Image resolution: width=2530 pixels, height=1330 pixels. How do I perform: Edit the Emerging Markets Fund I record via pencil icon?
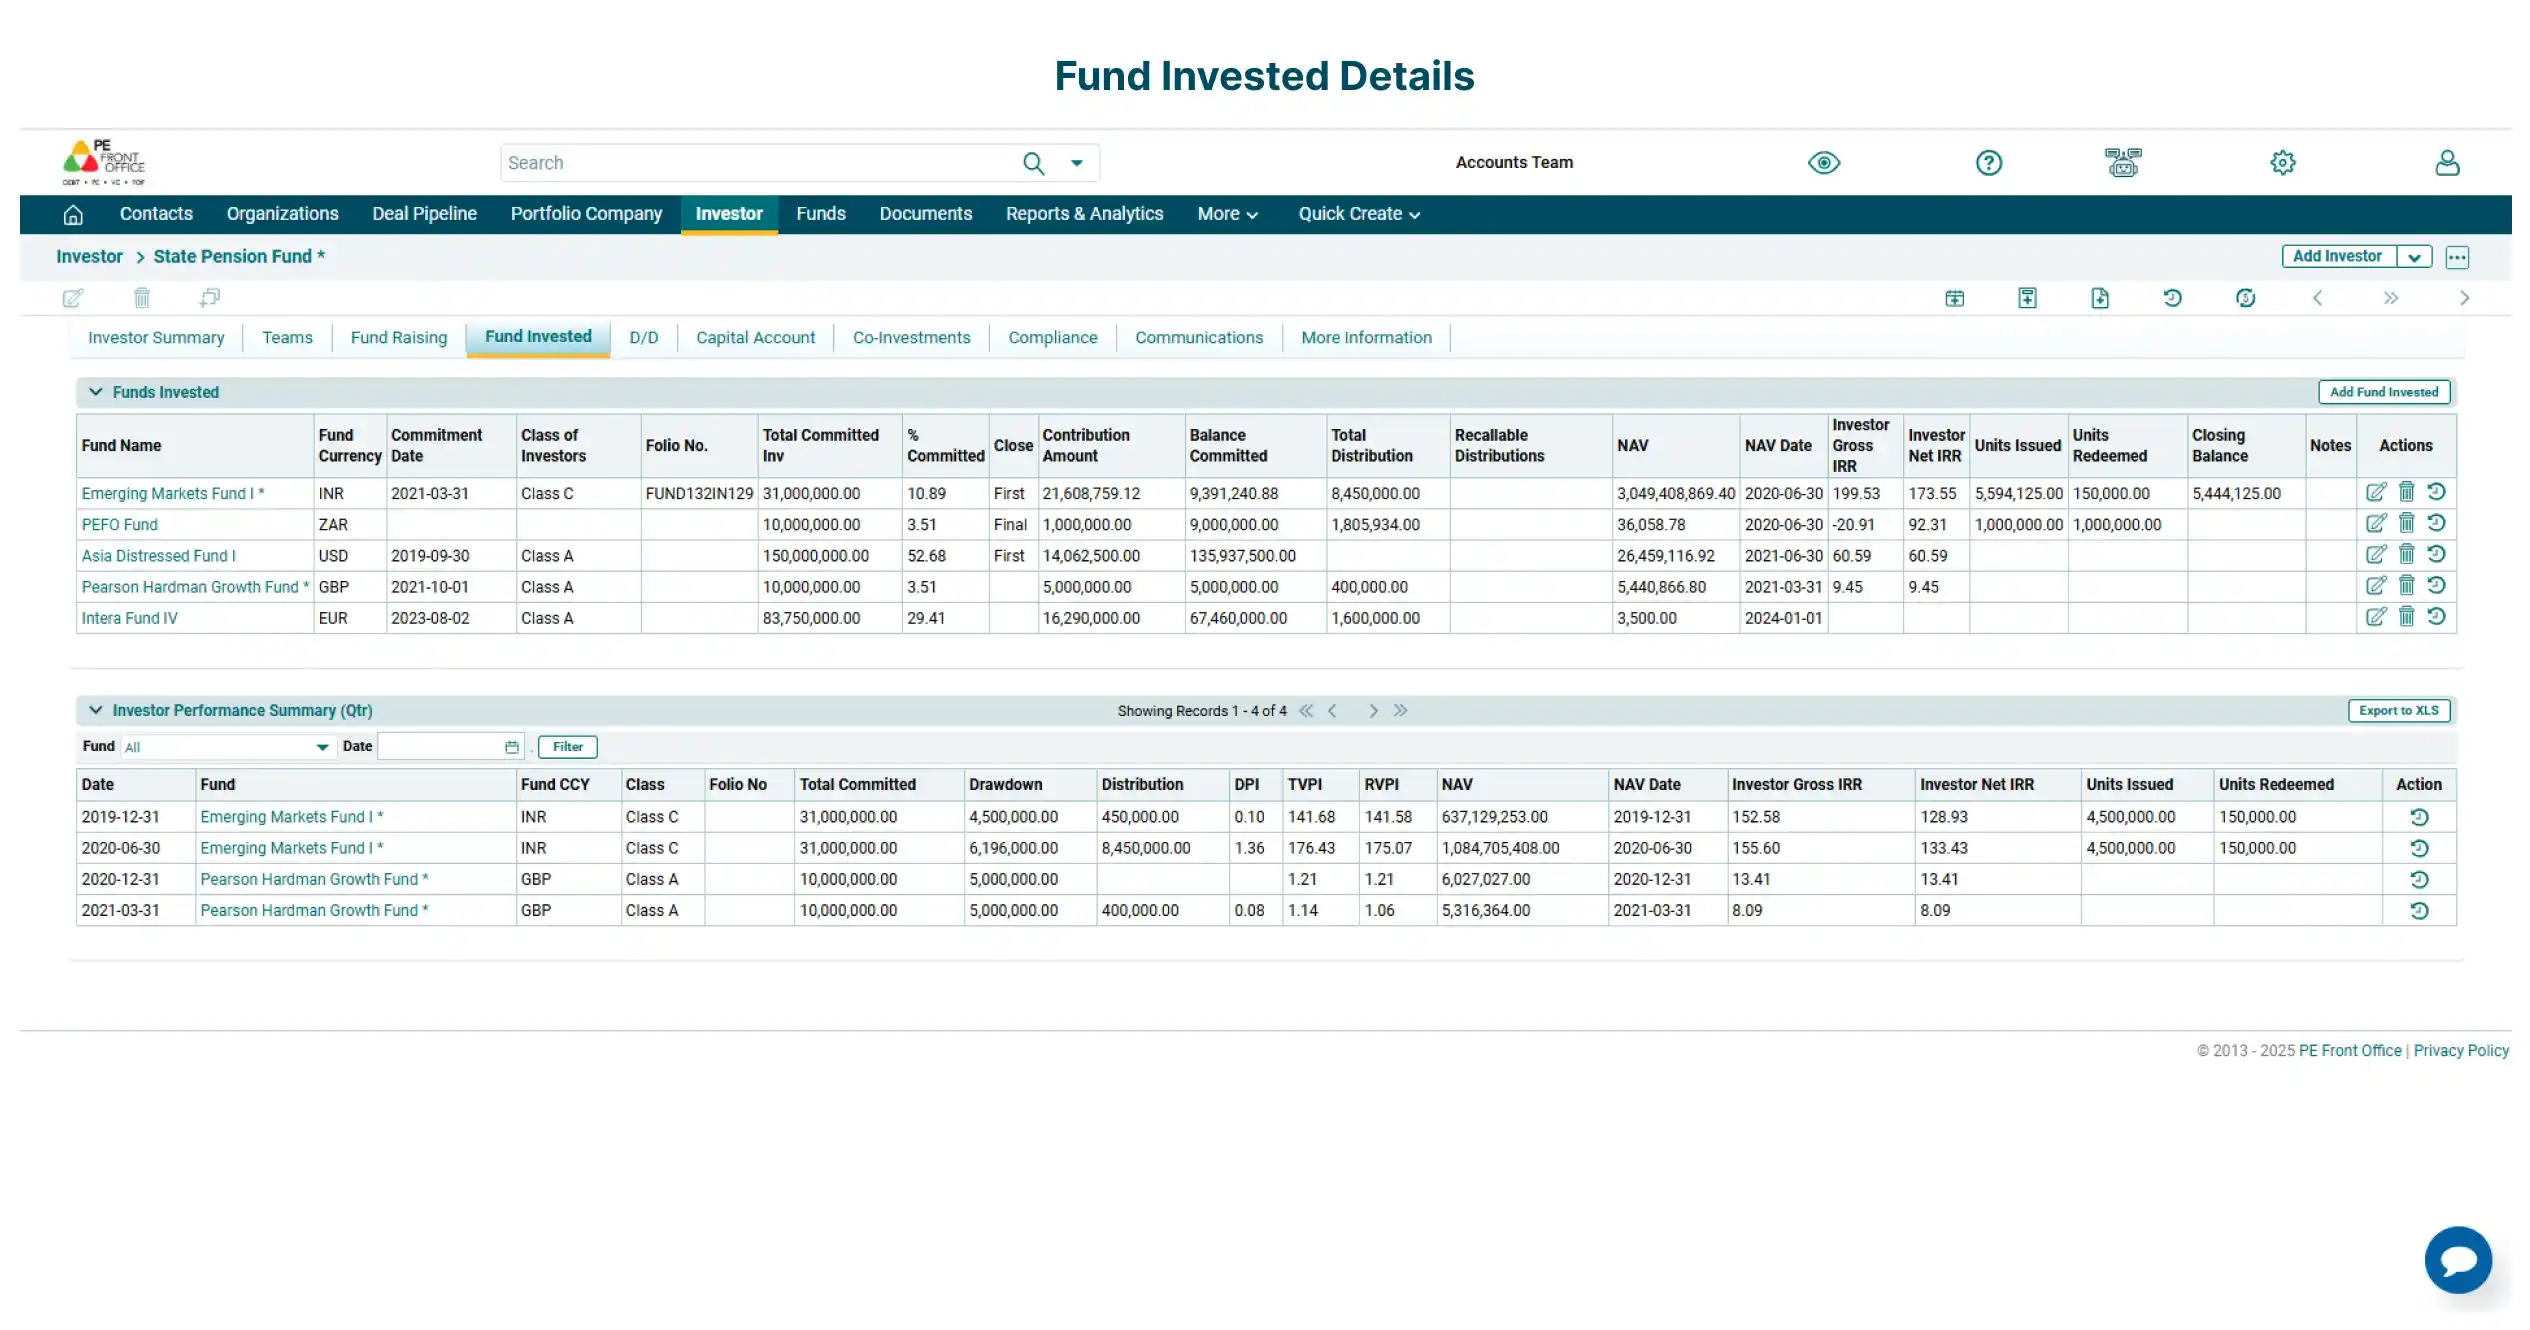click(2377, 492)
